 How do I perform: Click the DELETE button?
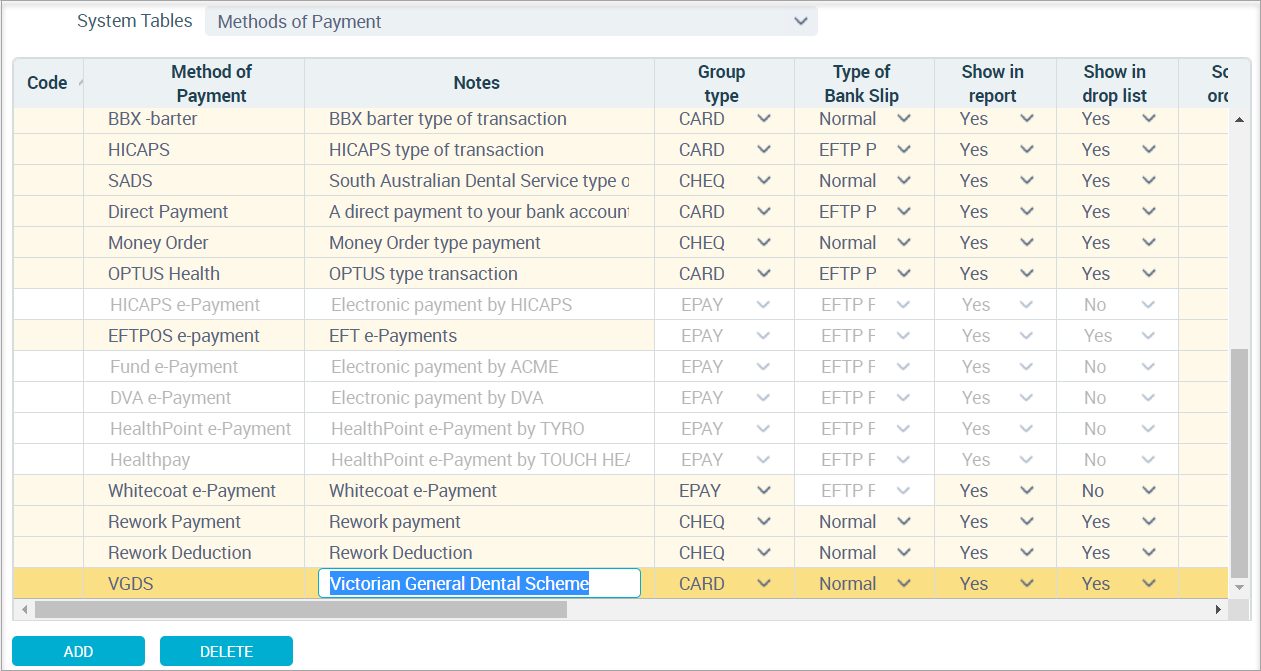click(x=226, y=651)
